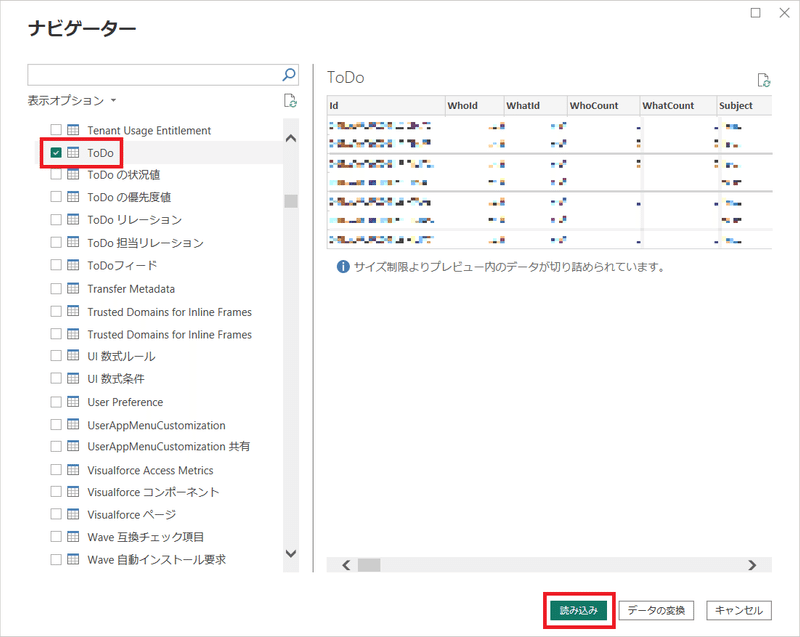Check the ToDo リレーション checkbox
800x637 pixels.
(56, 219)
